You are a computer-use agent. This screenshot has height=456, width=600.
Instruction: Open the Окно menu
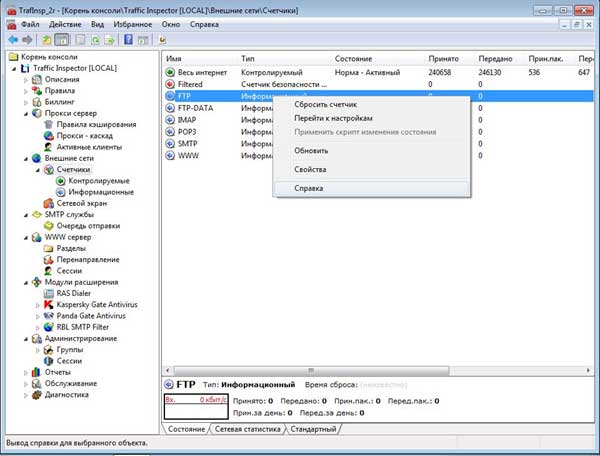171,24
